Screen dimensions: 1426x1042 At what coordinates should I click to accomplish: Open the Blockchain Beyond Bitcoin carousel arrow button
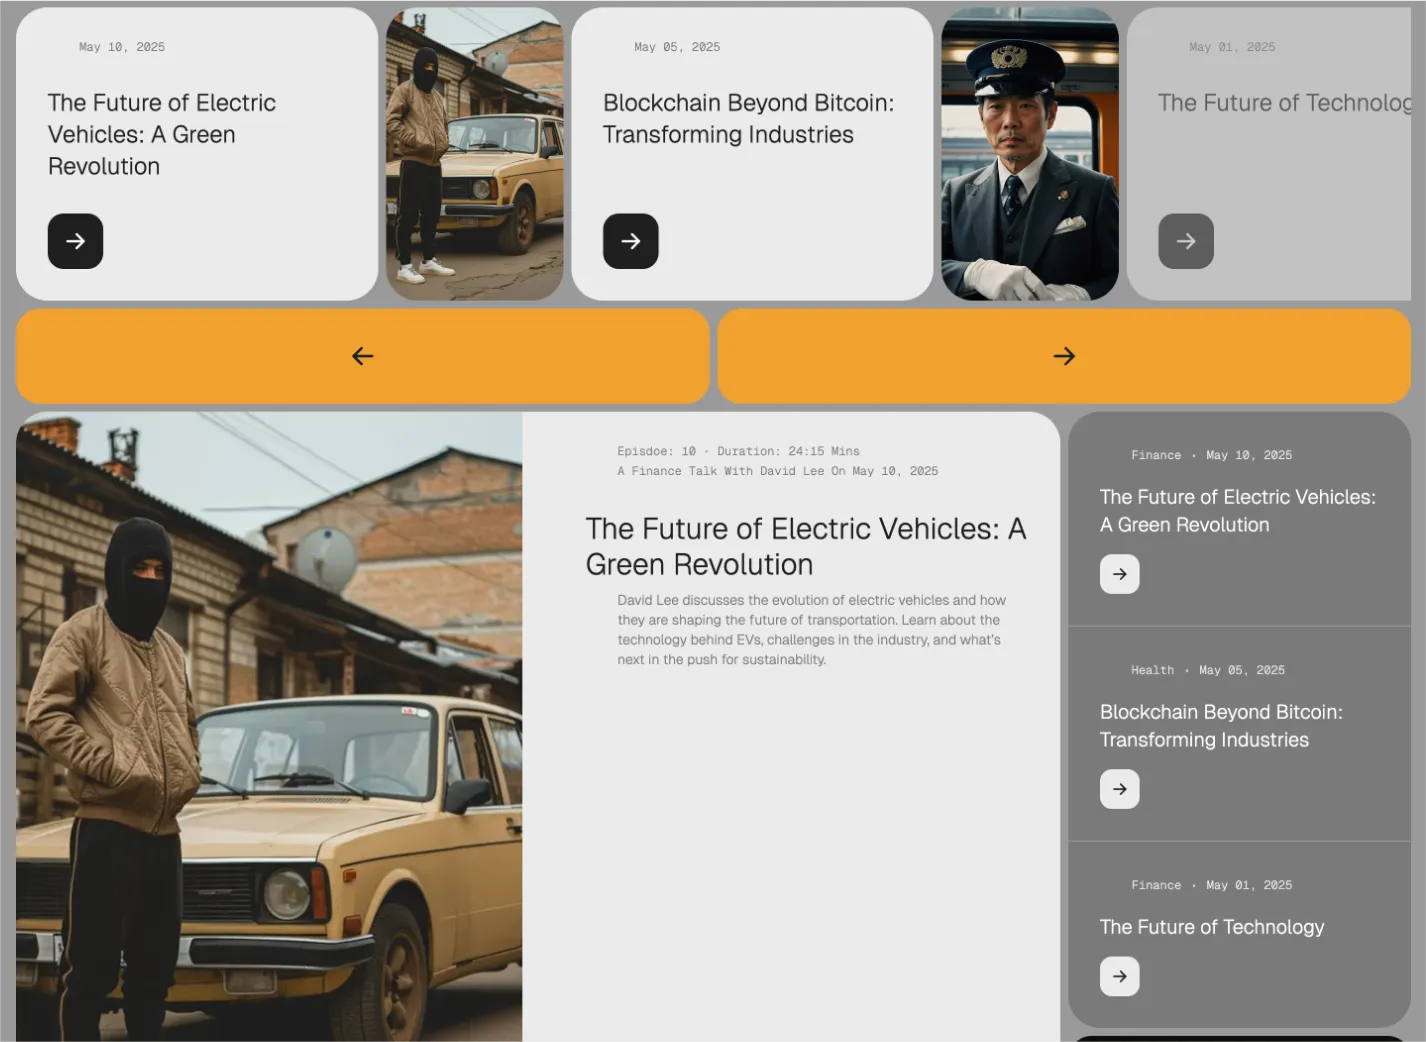click(630, 241)
